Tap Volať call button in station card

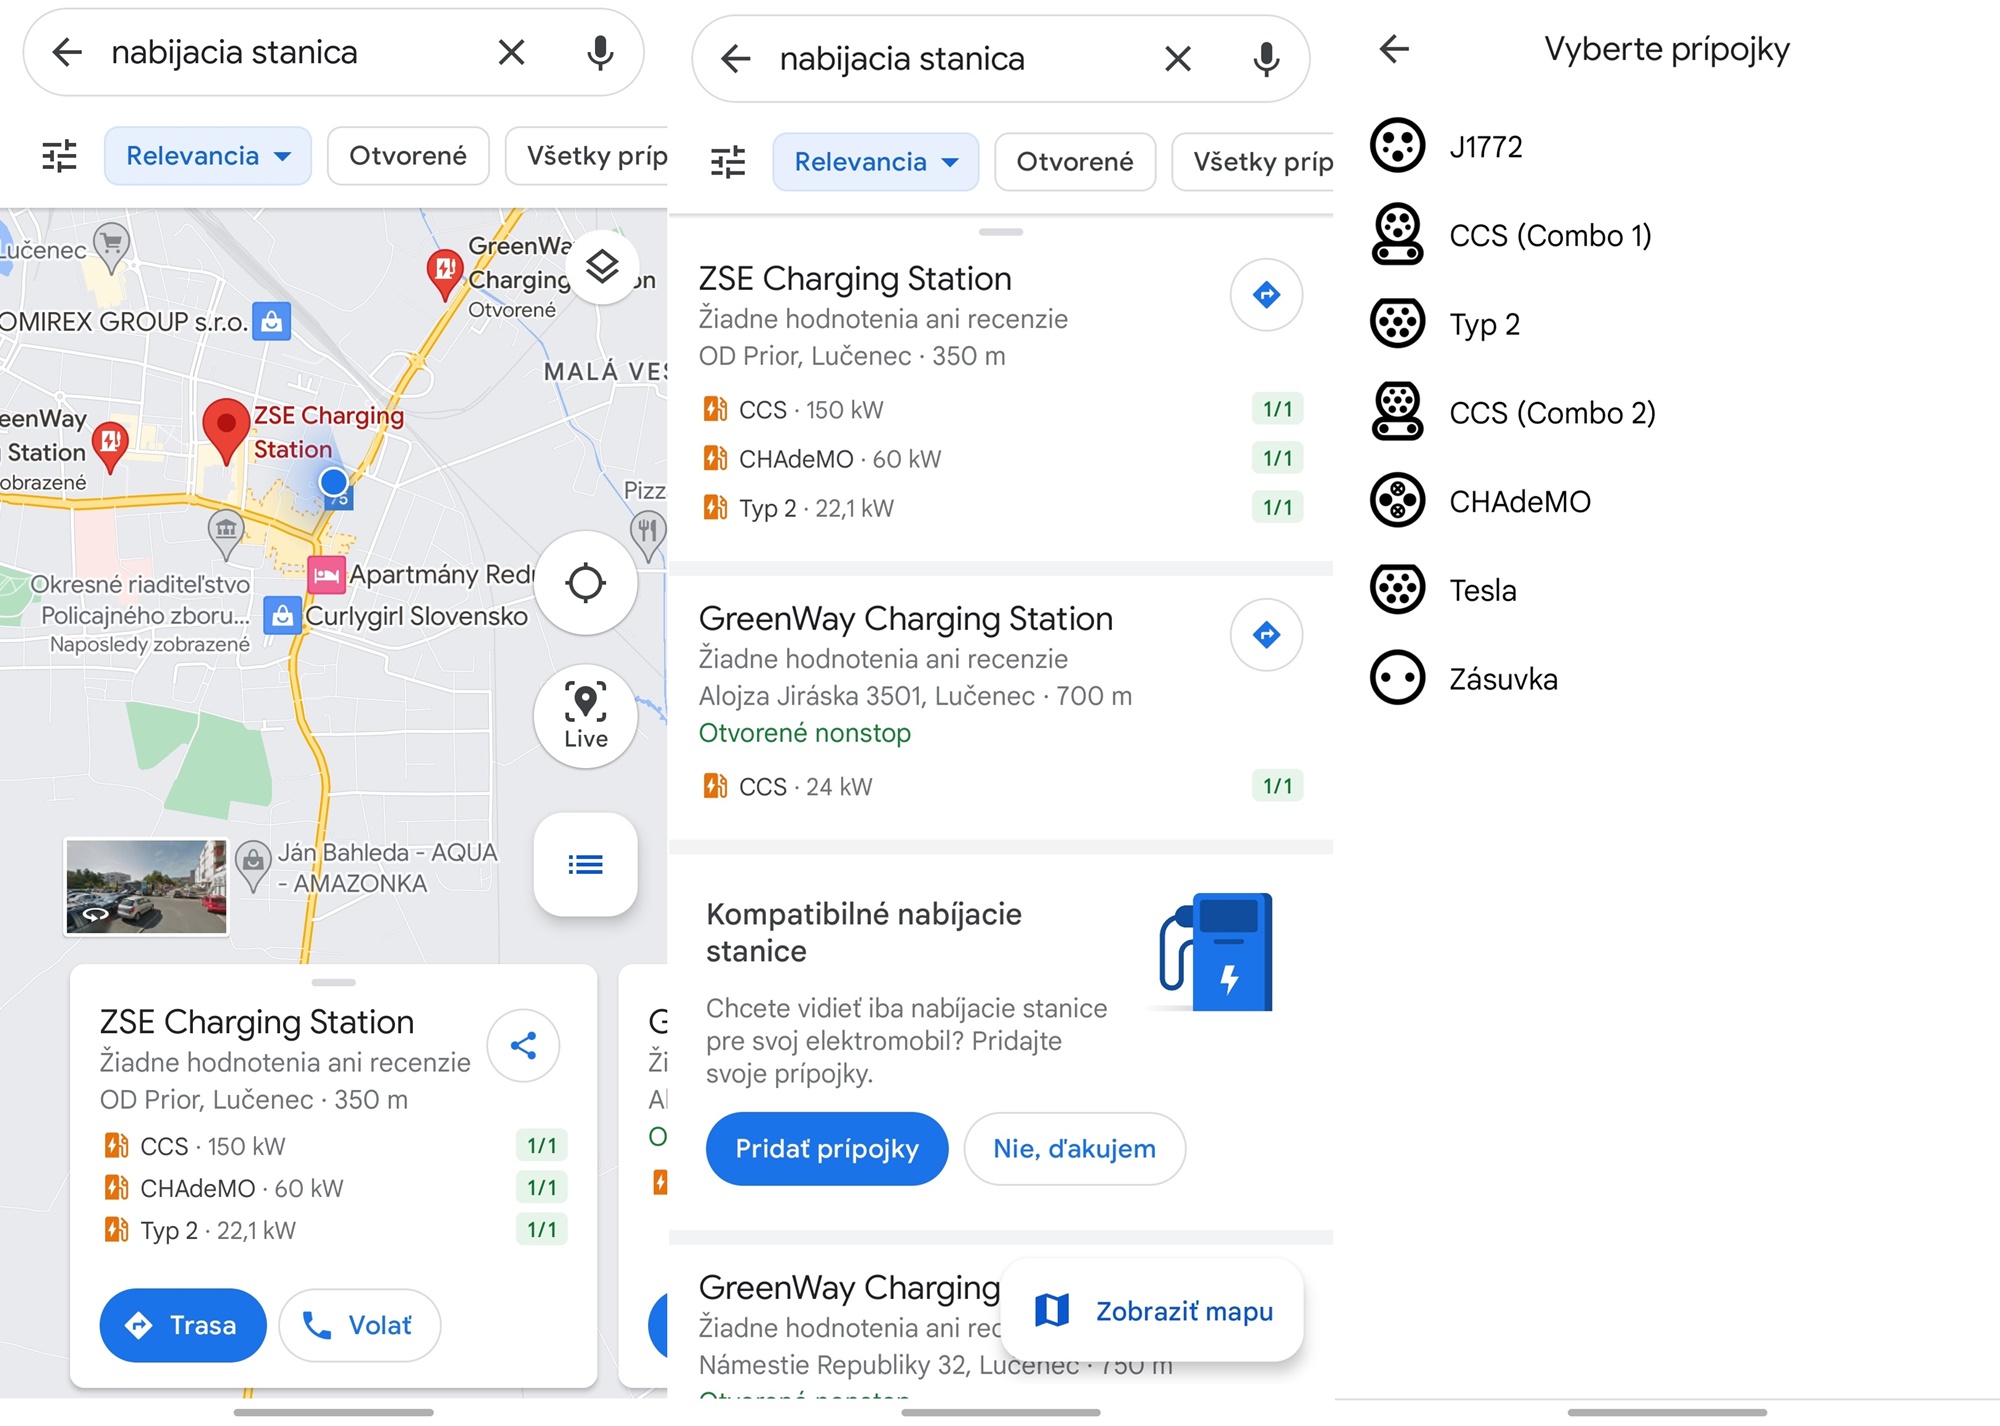coord(360,1325)
